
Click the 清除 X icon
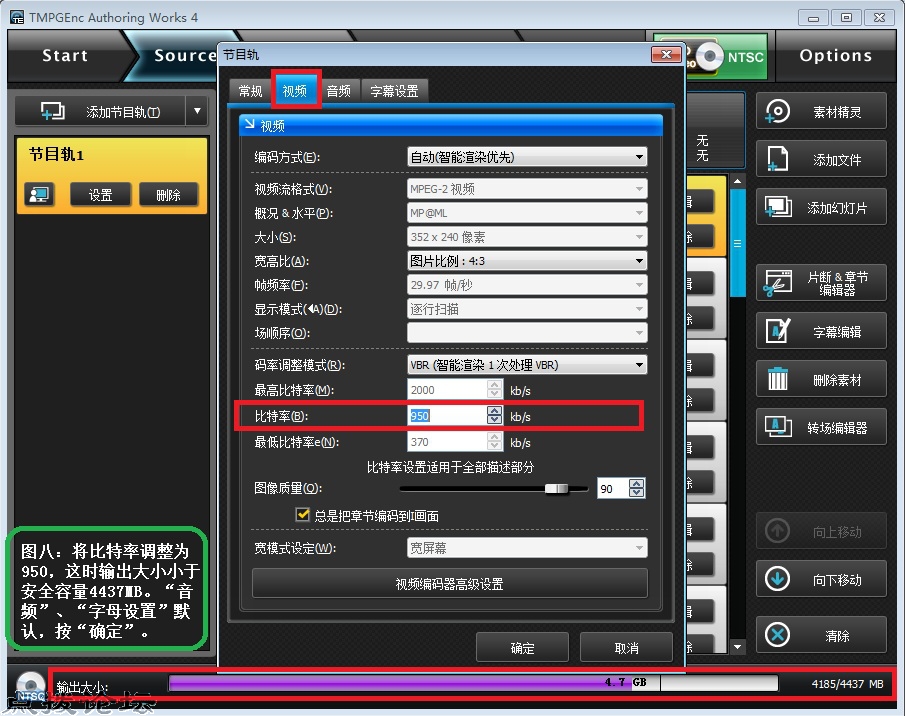coord(777,635)
